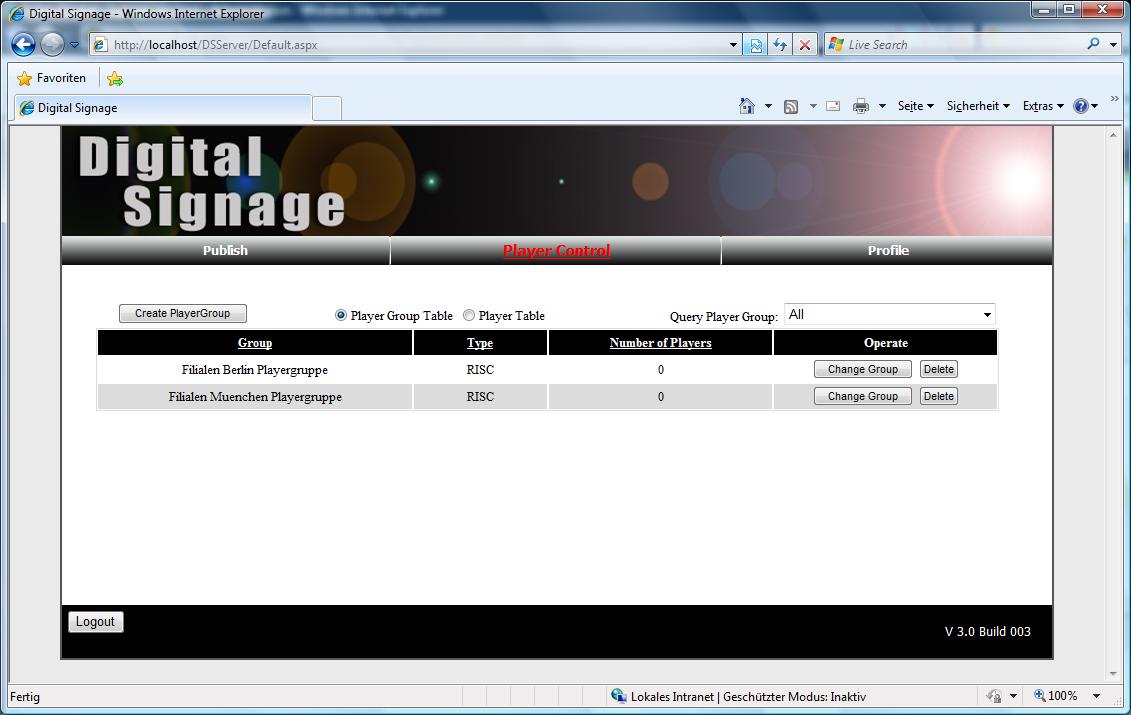The width and height of the screenshot is (1131, 715).
Task: Switch to the Publish tab
Action: click(x=225, y=251)
